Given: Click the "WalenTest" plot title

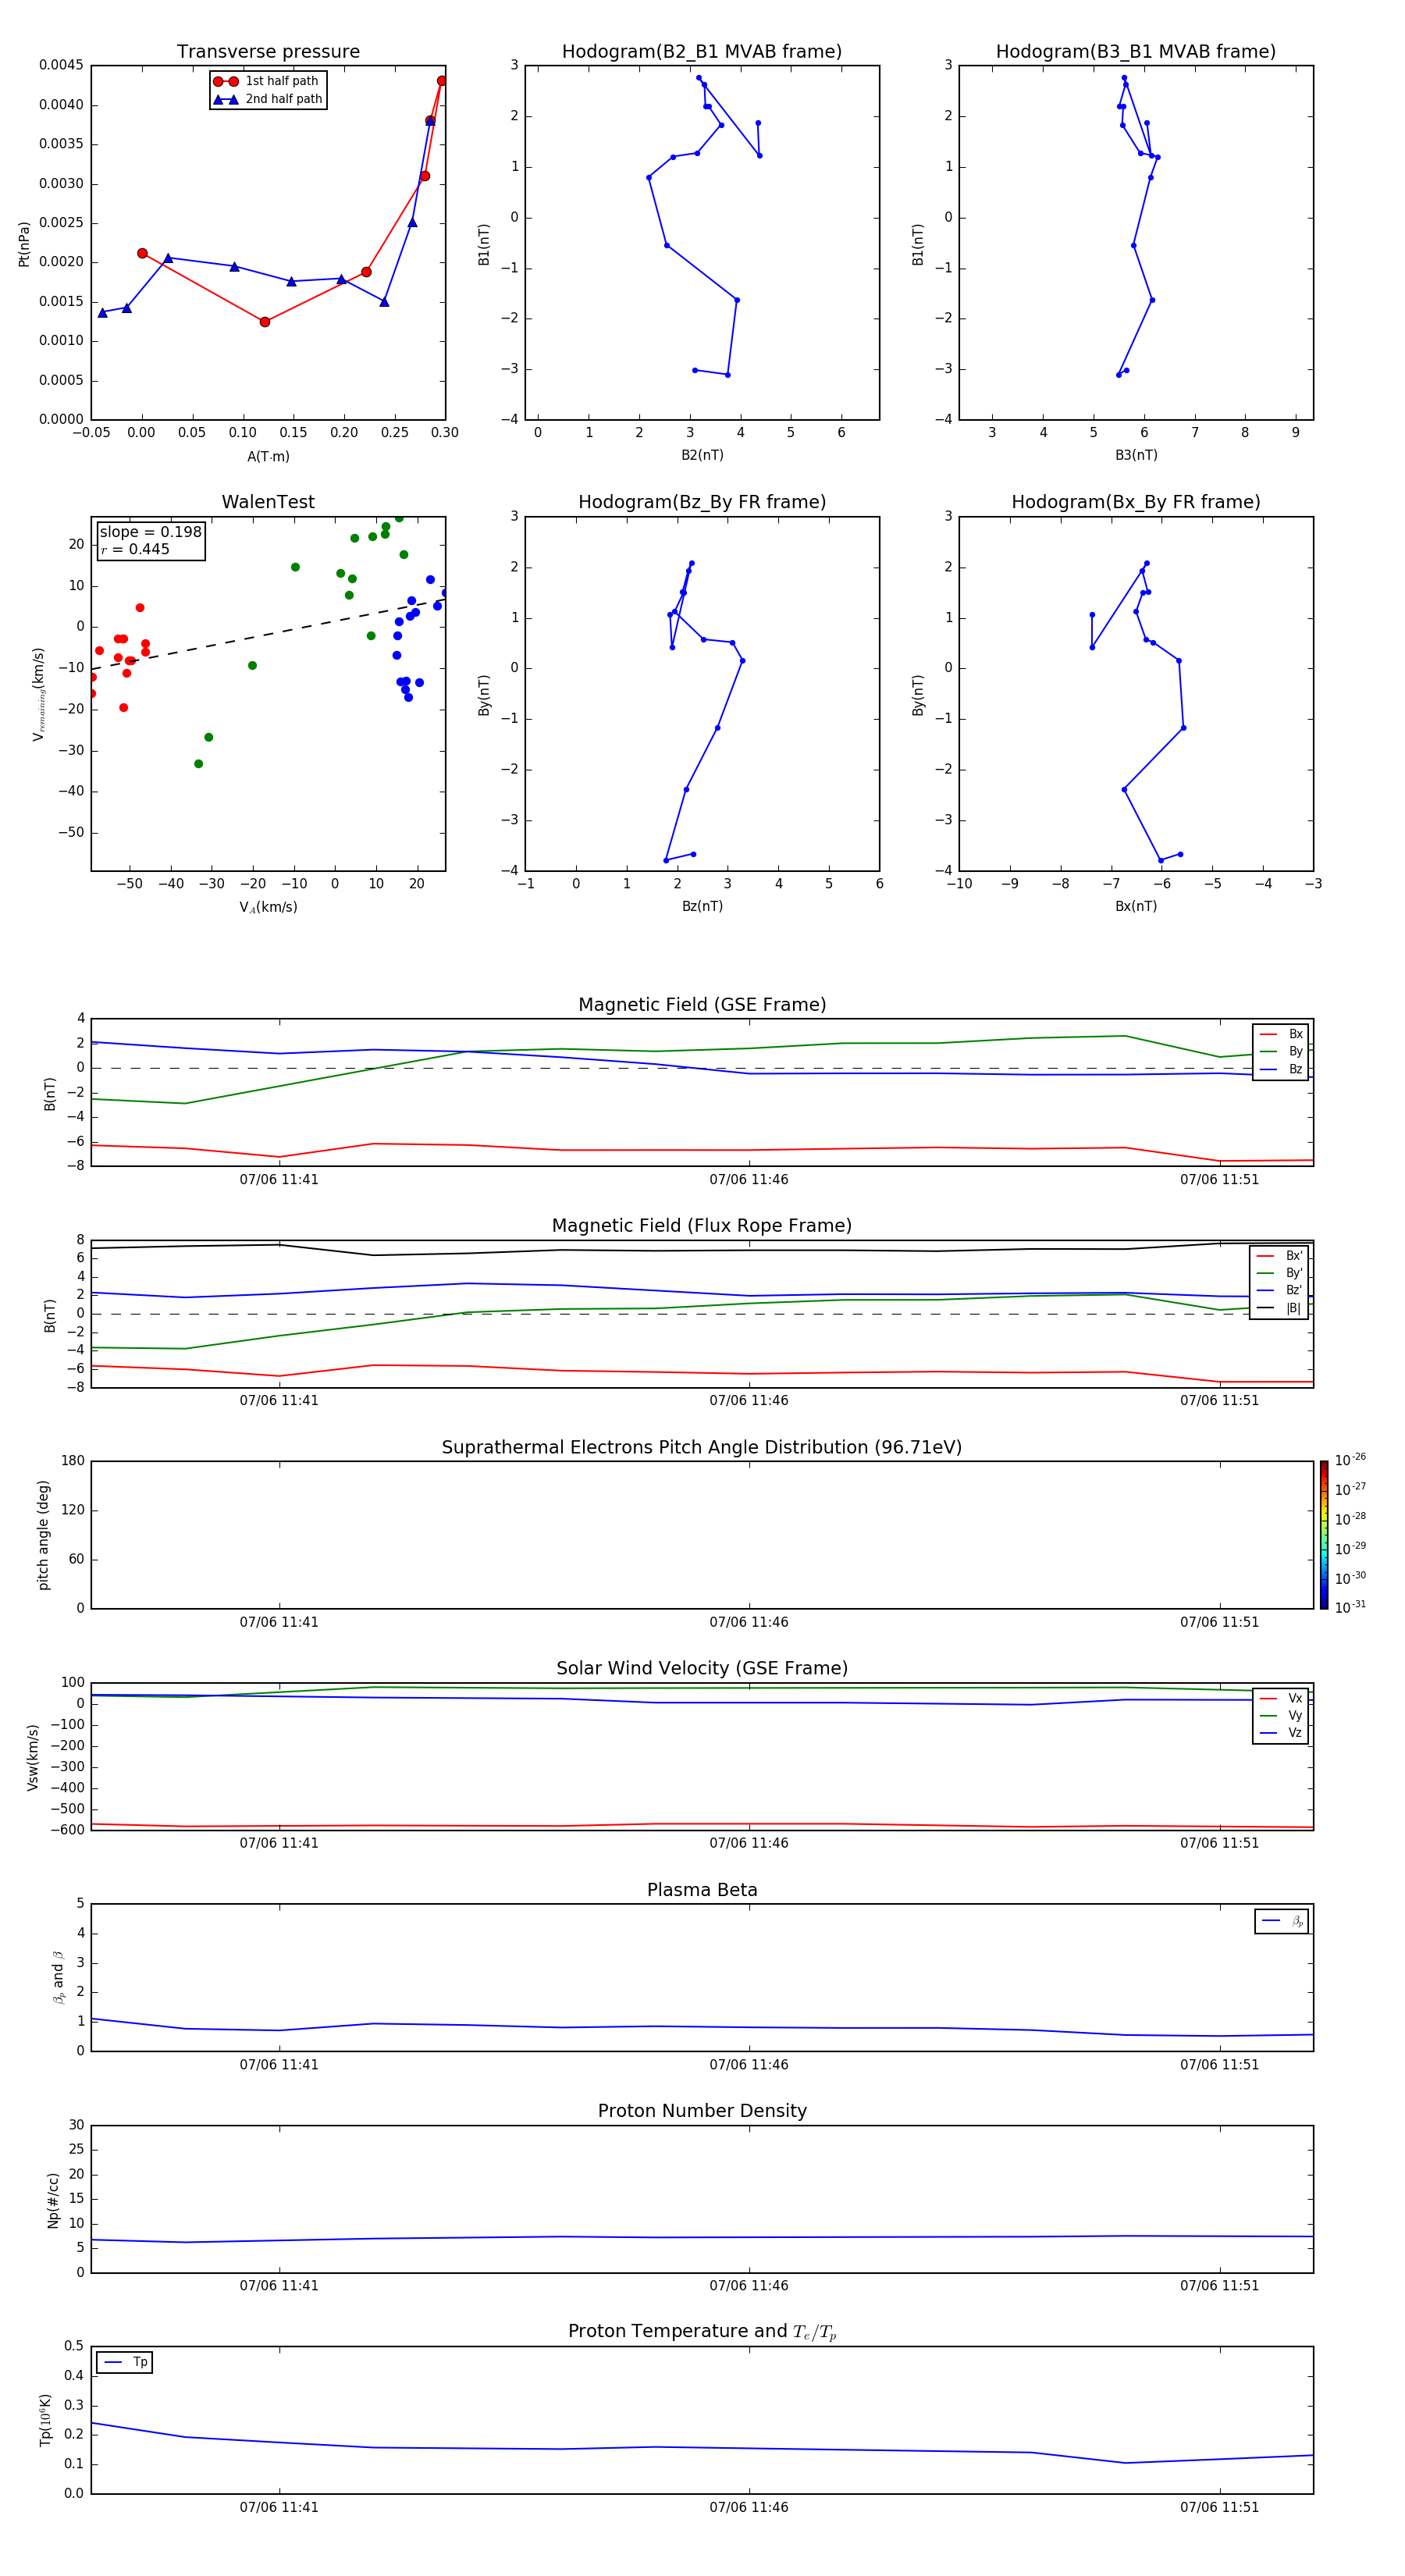Looking at the screenshot, I should point(268,502).
